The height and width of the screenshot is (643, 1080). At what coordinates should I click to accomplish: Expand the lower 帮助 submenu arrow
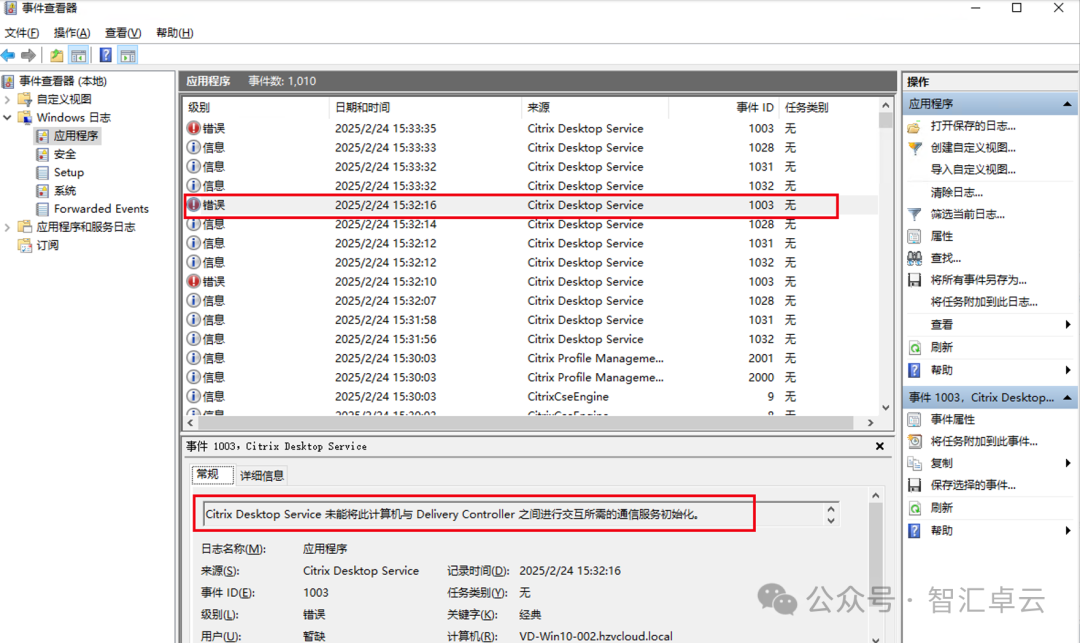1068,530
